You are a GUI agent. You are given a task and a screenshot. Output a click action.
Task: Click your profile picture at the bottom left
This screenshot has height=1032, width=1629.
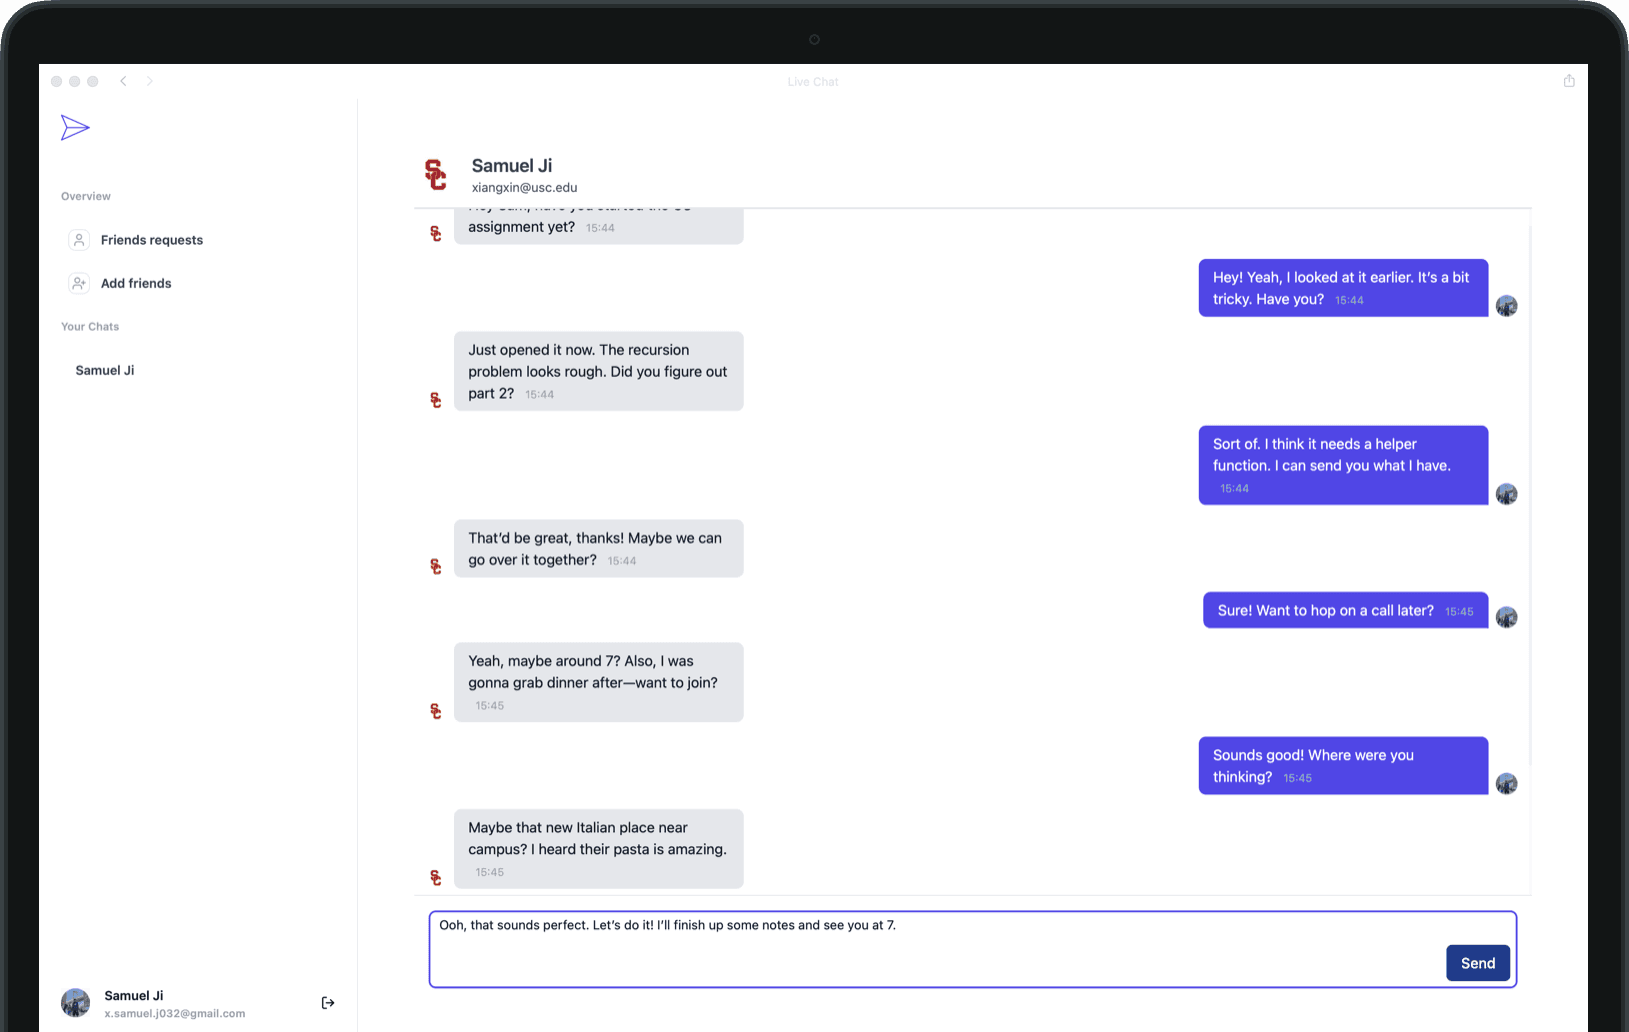click(x=75, y=1002)
